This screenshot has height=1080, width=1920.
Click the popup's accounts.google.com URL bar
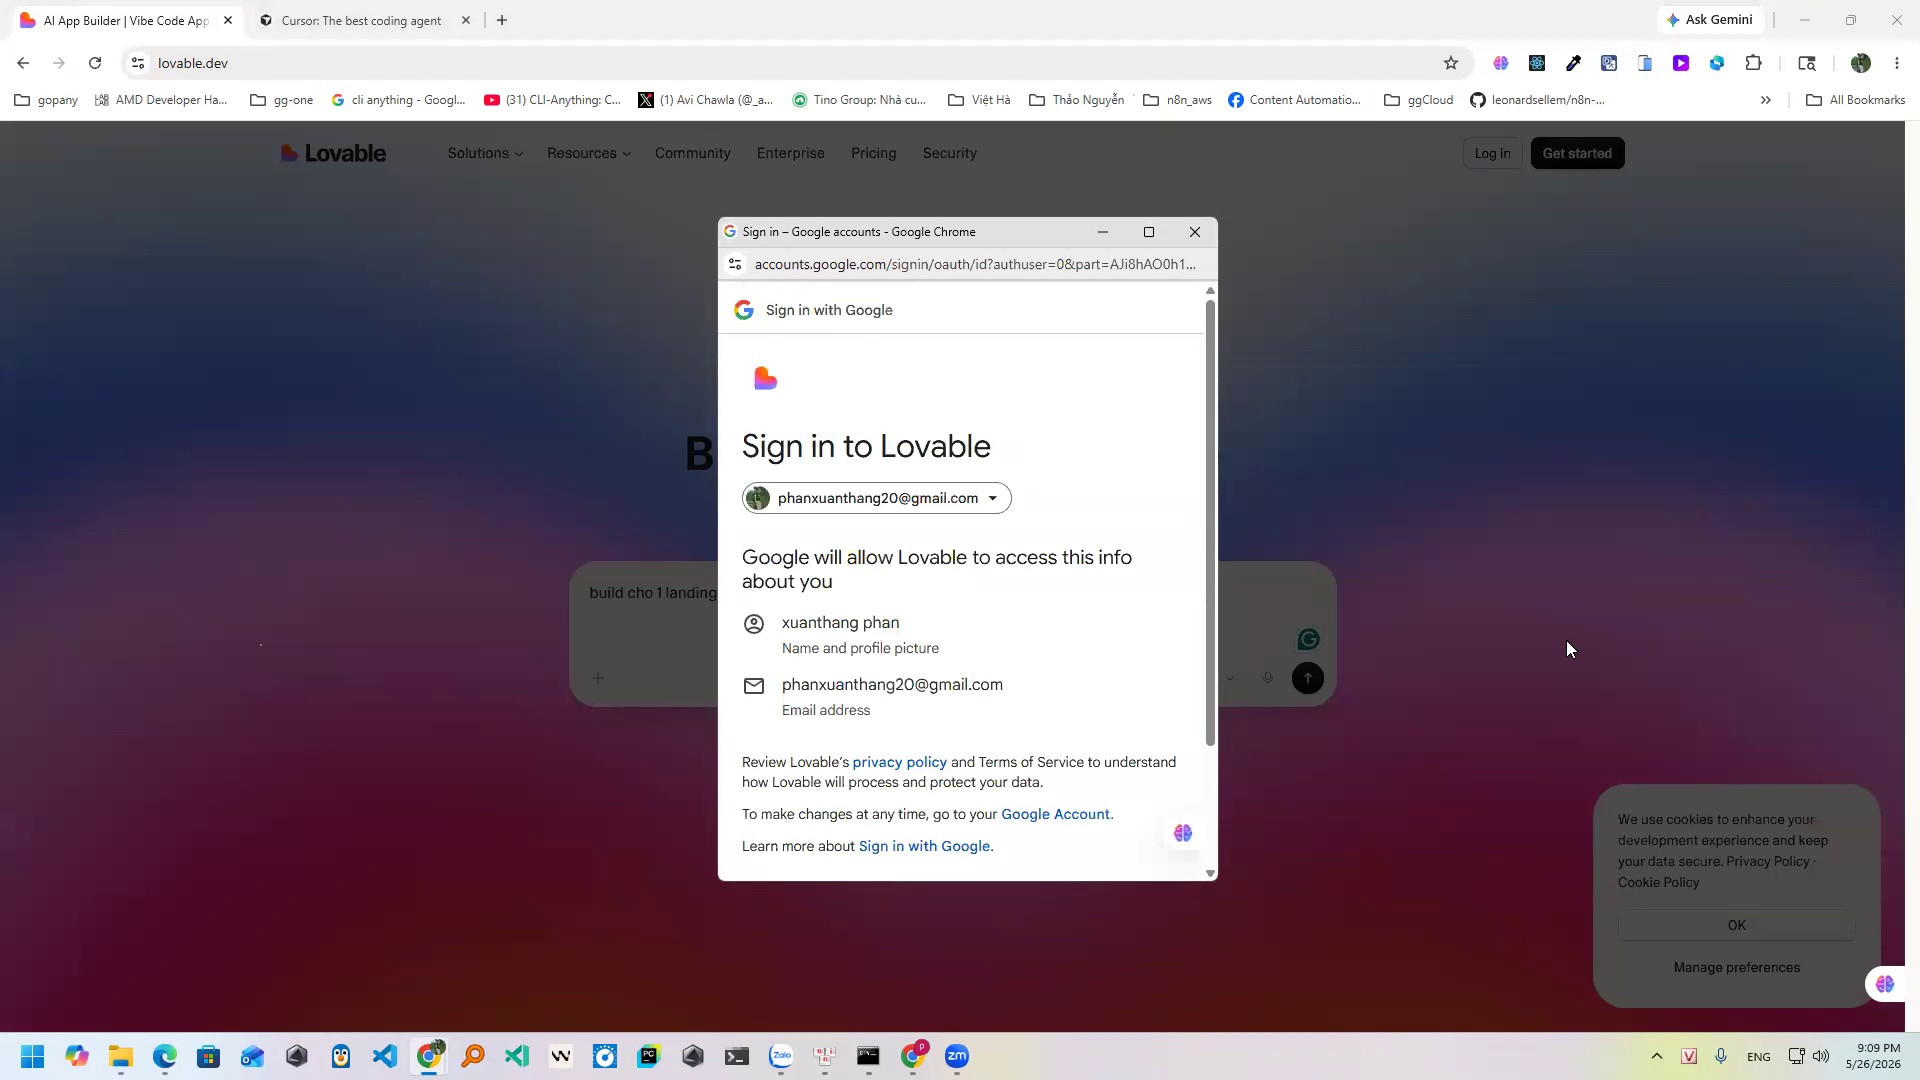tap(975, 264)
